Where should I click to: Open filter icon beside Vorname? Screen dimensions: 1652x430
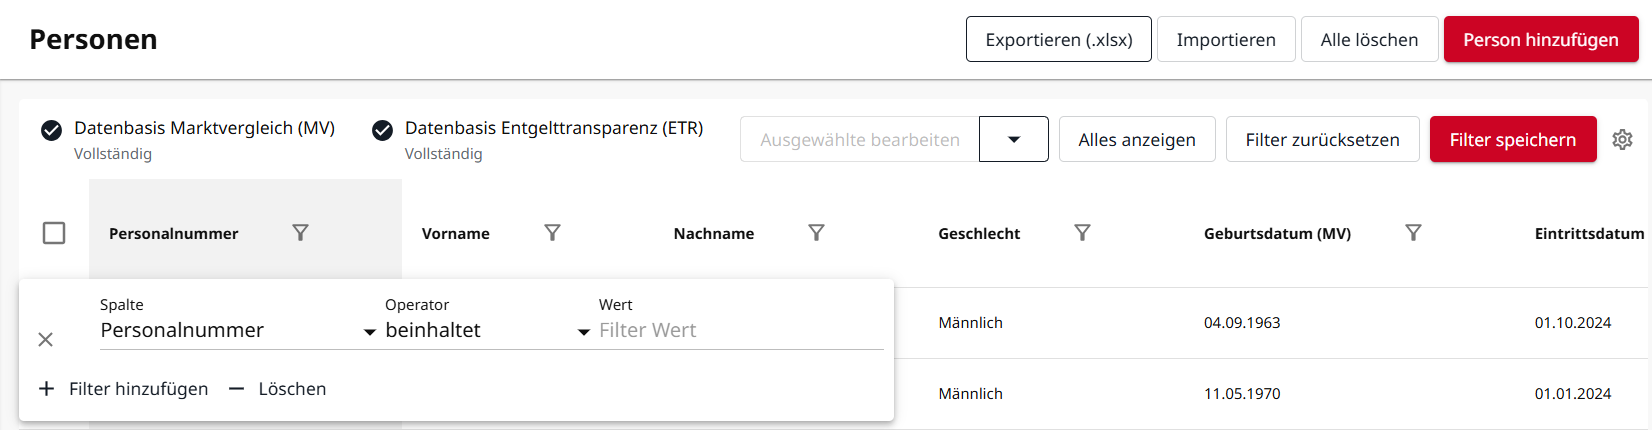point(552,232)
